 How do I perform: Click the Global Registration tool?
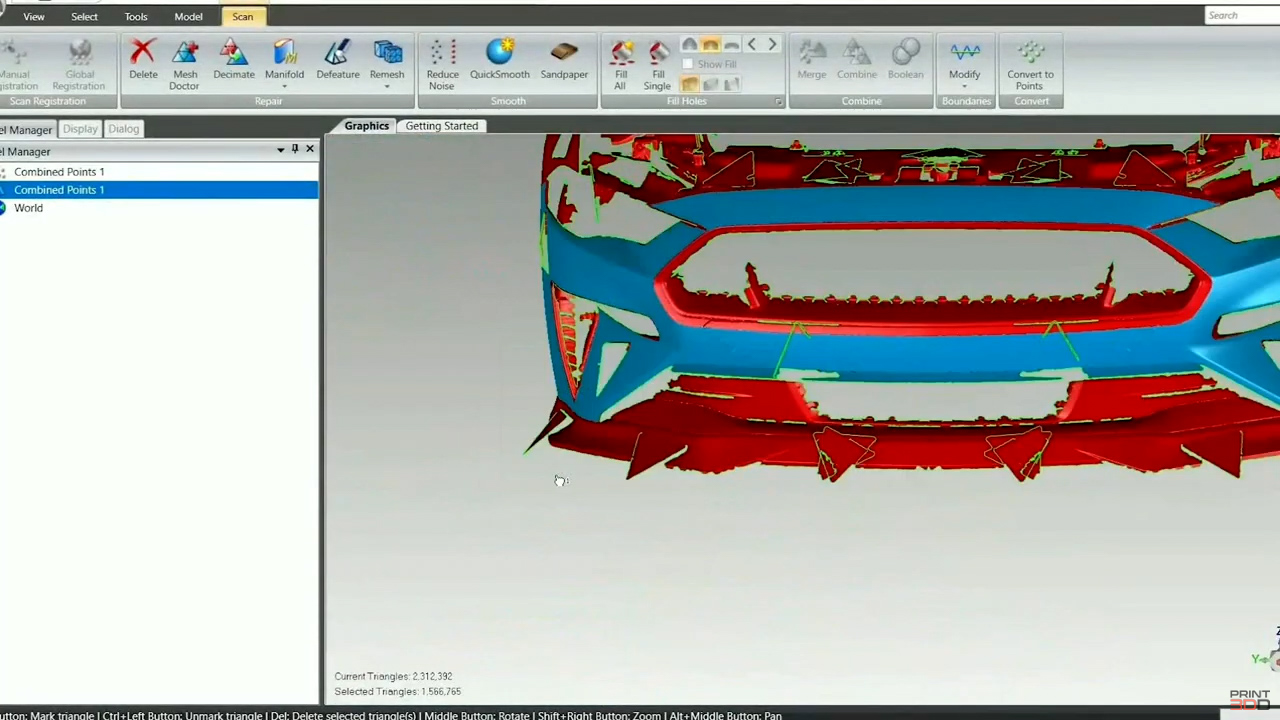pyautogui.click(x=79, y=64)
